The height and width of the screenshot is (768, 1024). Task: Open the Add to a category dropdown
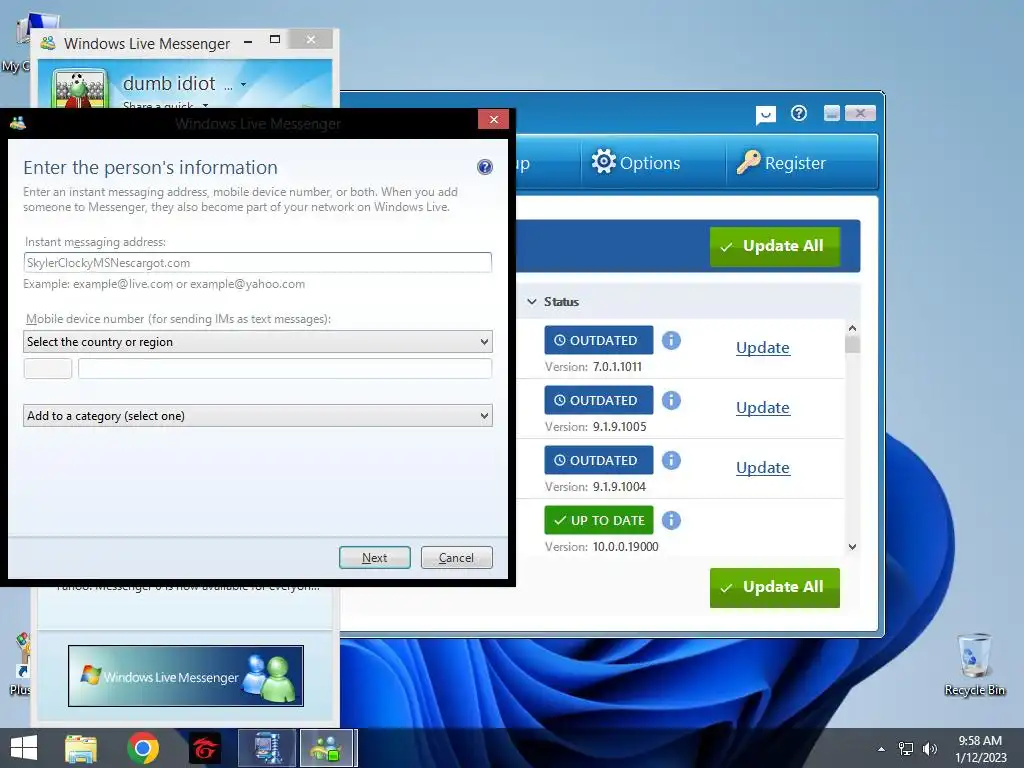click(257, 416)
